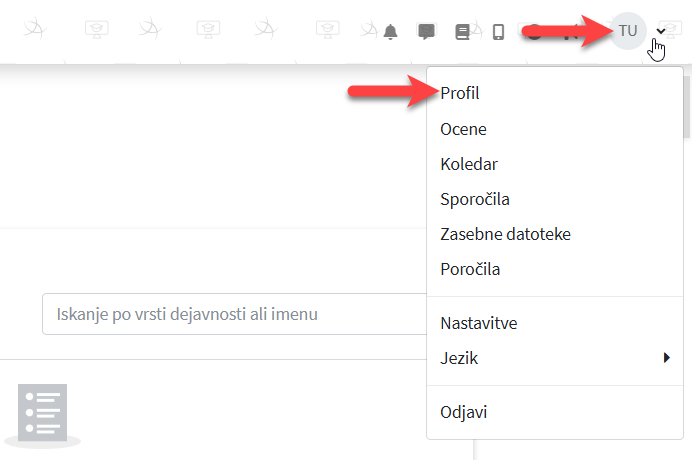
Task: Expand the Jezik language submenu arrow
Action: [x=666, y=358]
